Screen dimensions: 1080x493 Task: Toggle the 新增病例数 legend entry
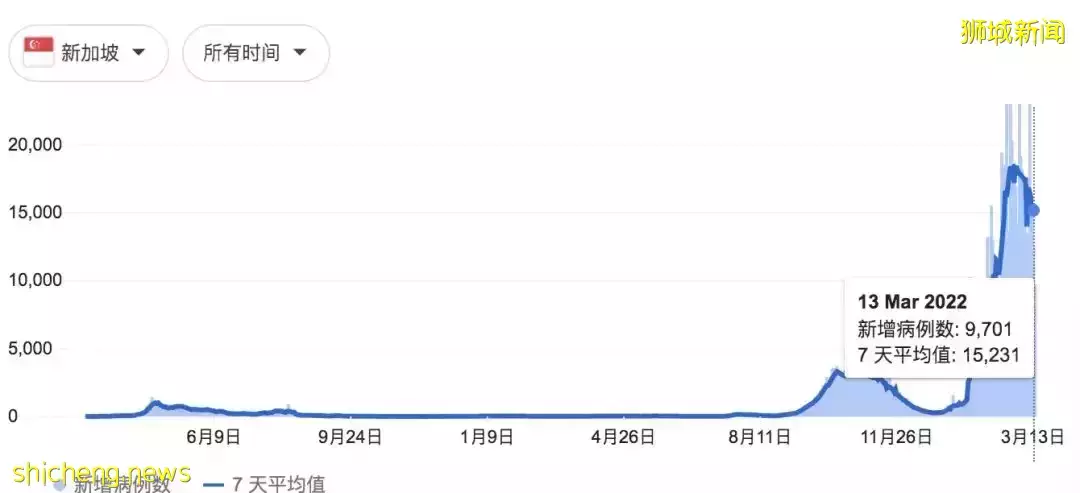point(112,485)
